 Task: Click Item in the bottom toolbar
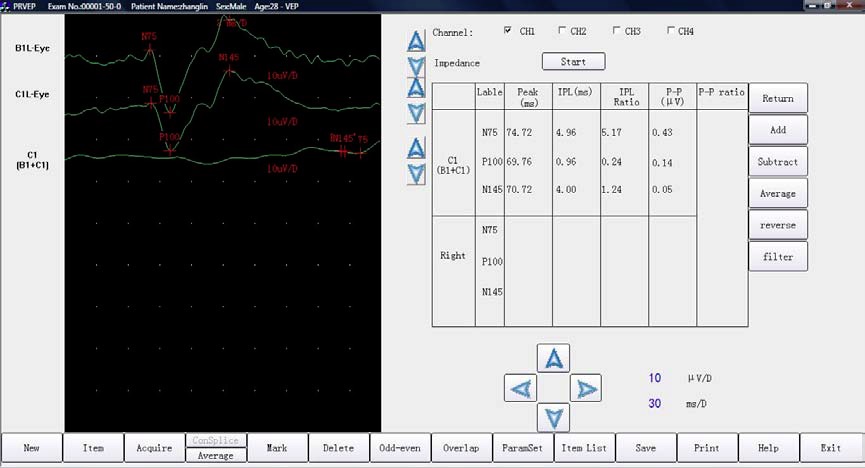point(93,448)
